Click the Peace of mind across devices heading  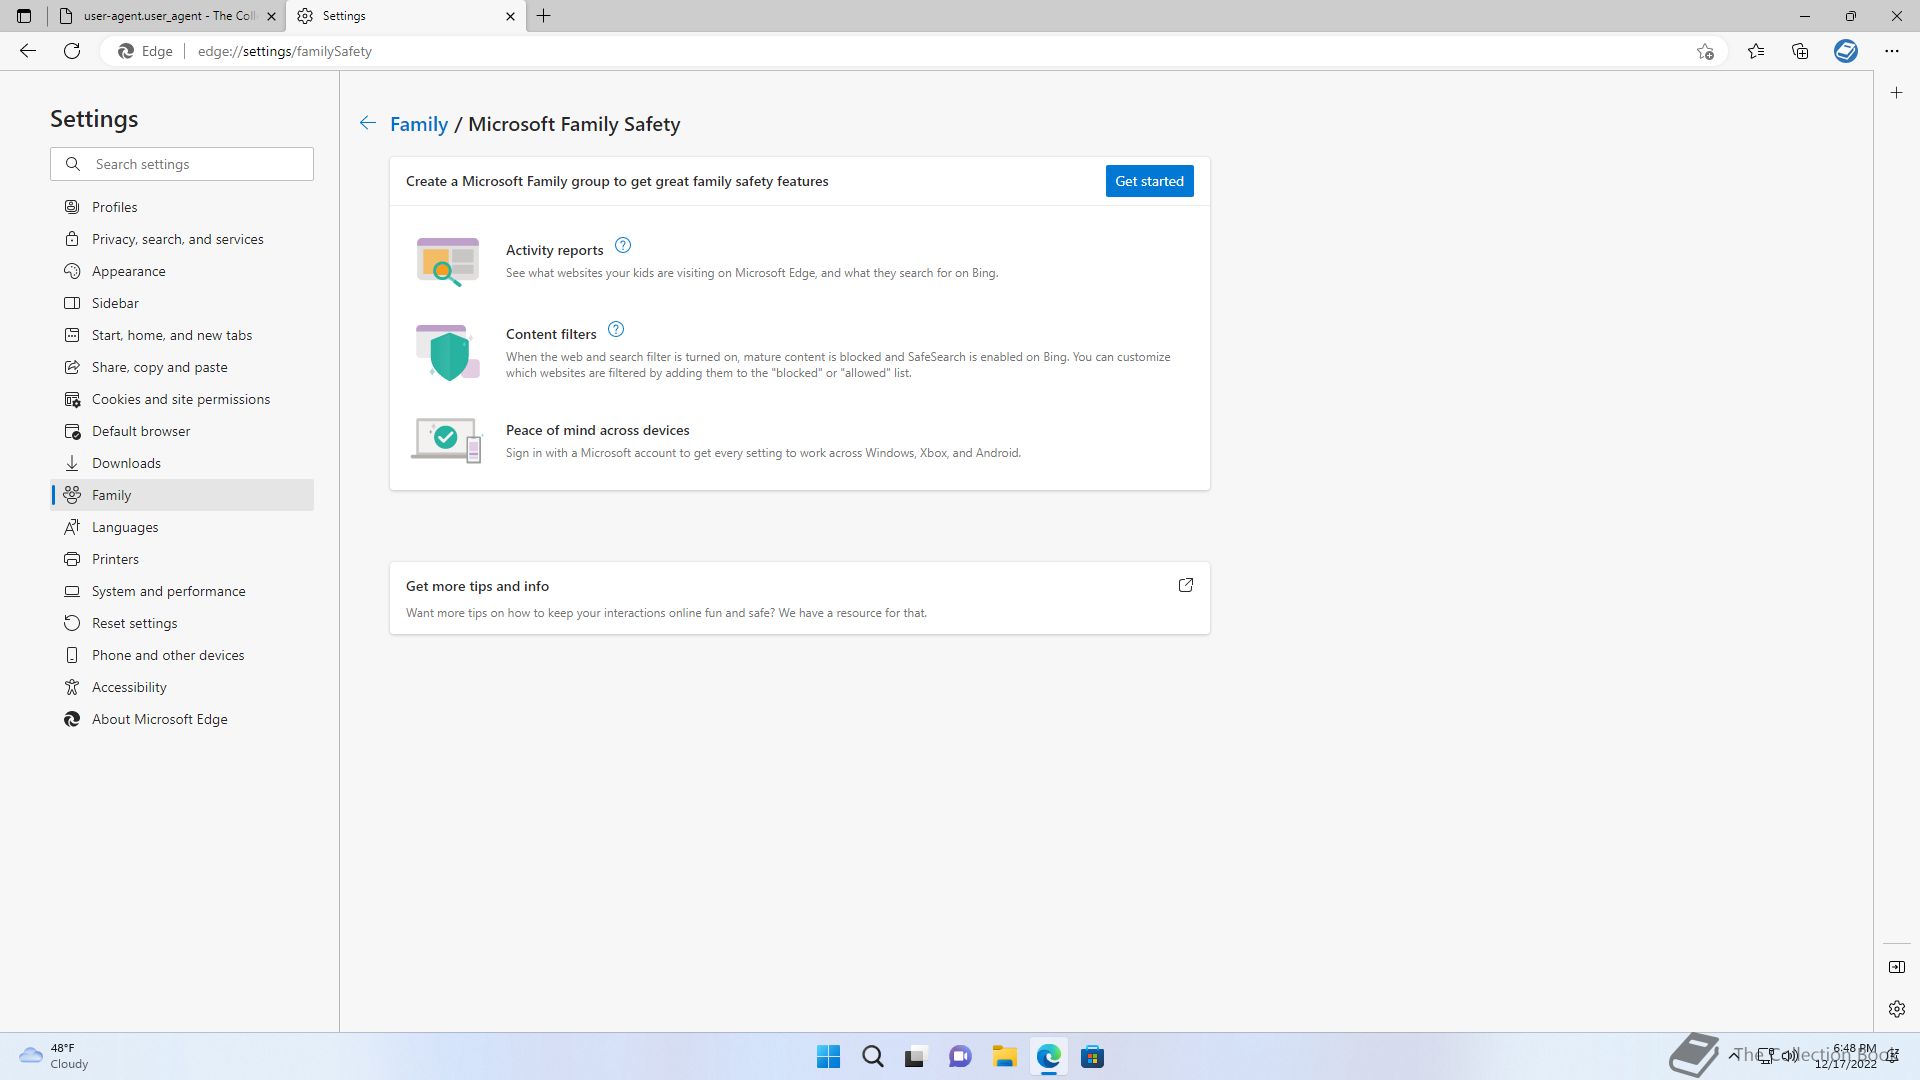[598, 430]
